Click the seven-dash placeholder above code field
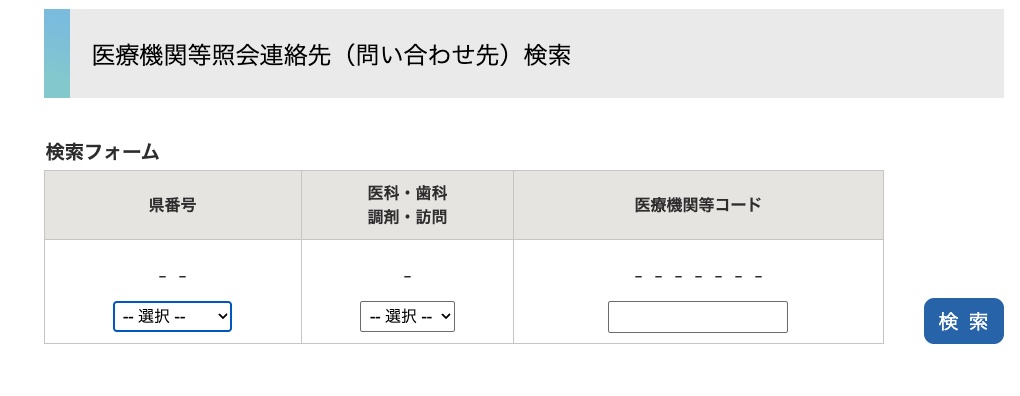Viewport: 1020px width, 396px height. click(x=698, y=276)
